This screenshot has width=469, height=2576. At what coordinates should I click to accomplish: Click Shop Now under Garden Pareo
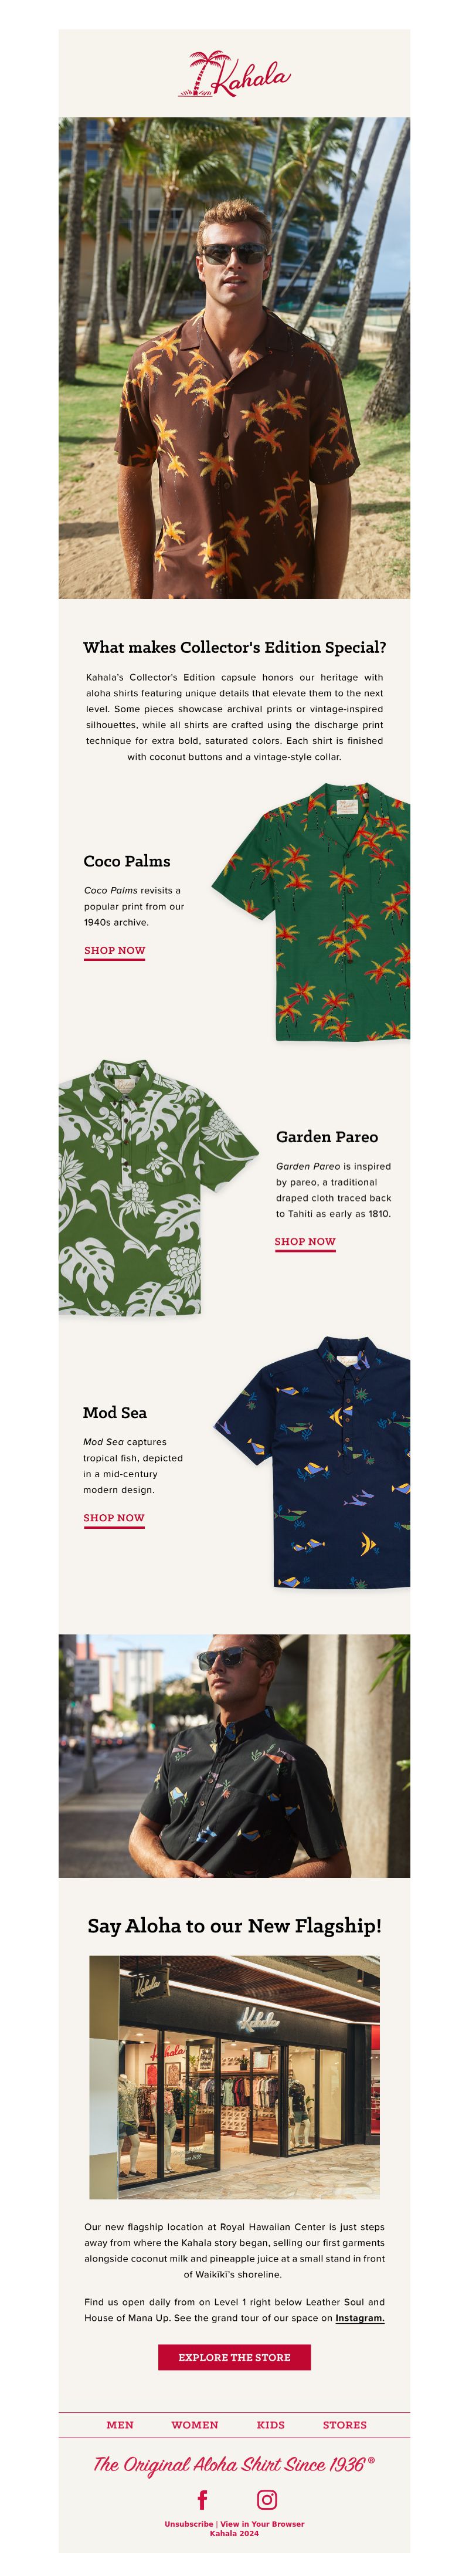[305, 1241]
